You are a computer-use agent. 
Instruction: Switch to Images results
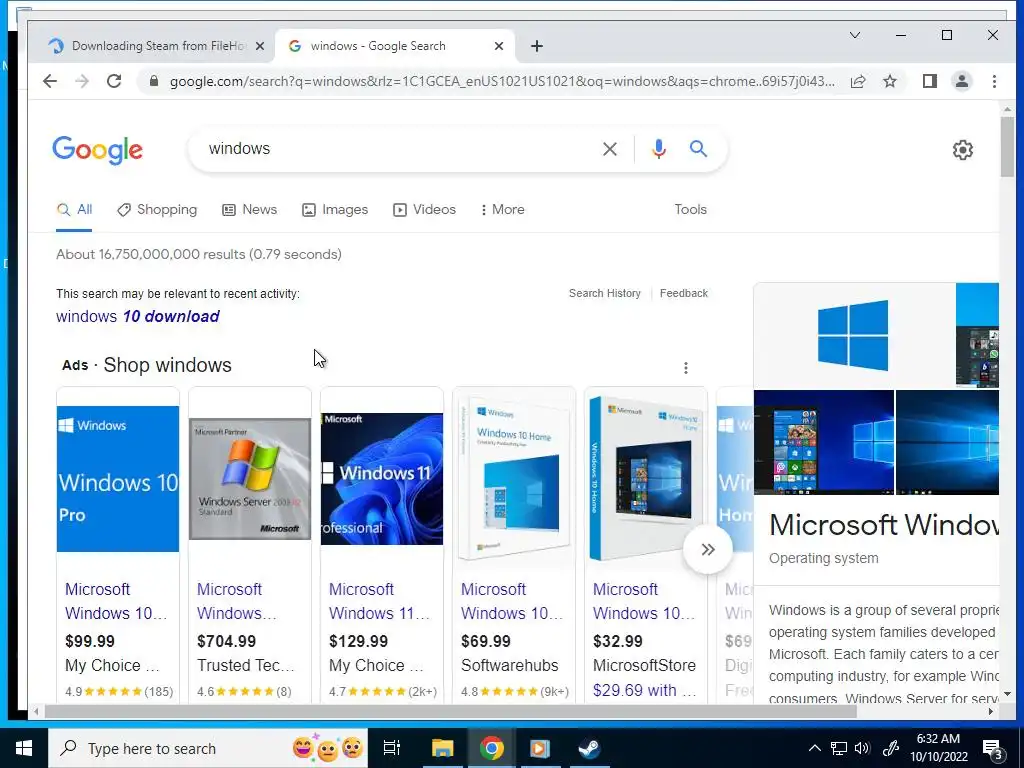click(335, 210)
